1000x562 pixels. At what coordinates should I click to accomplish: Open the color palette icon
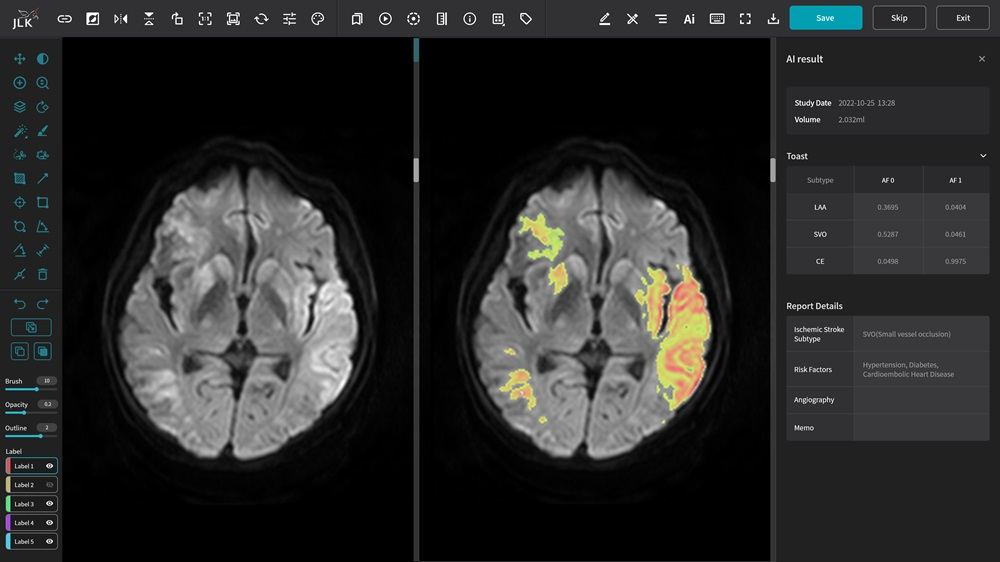(317, 18)
